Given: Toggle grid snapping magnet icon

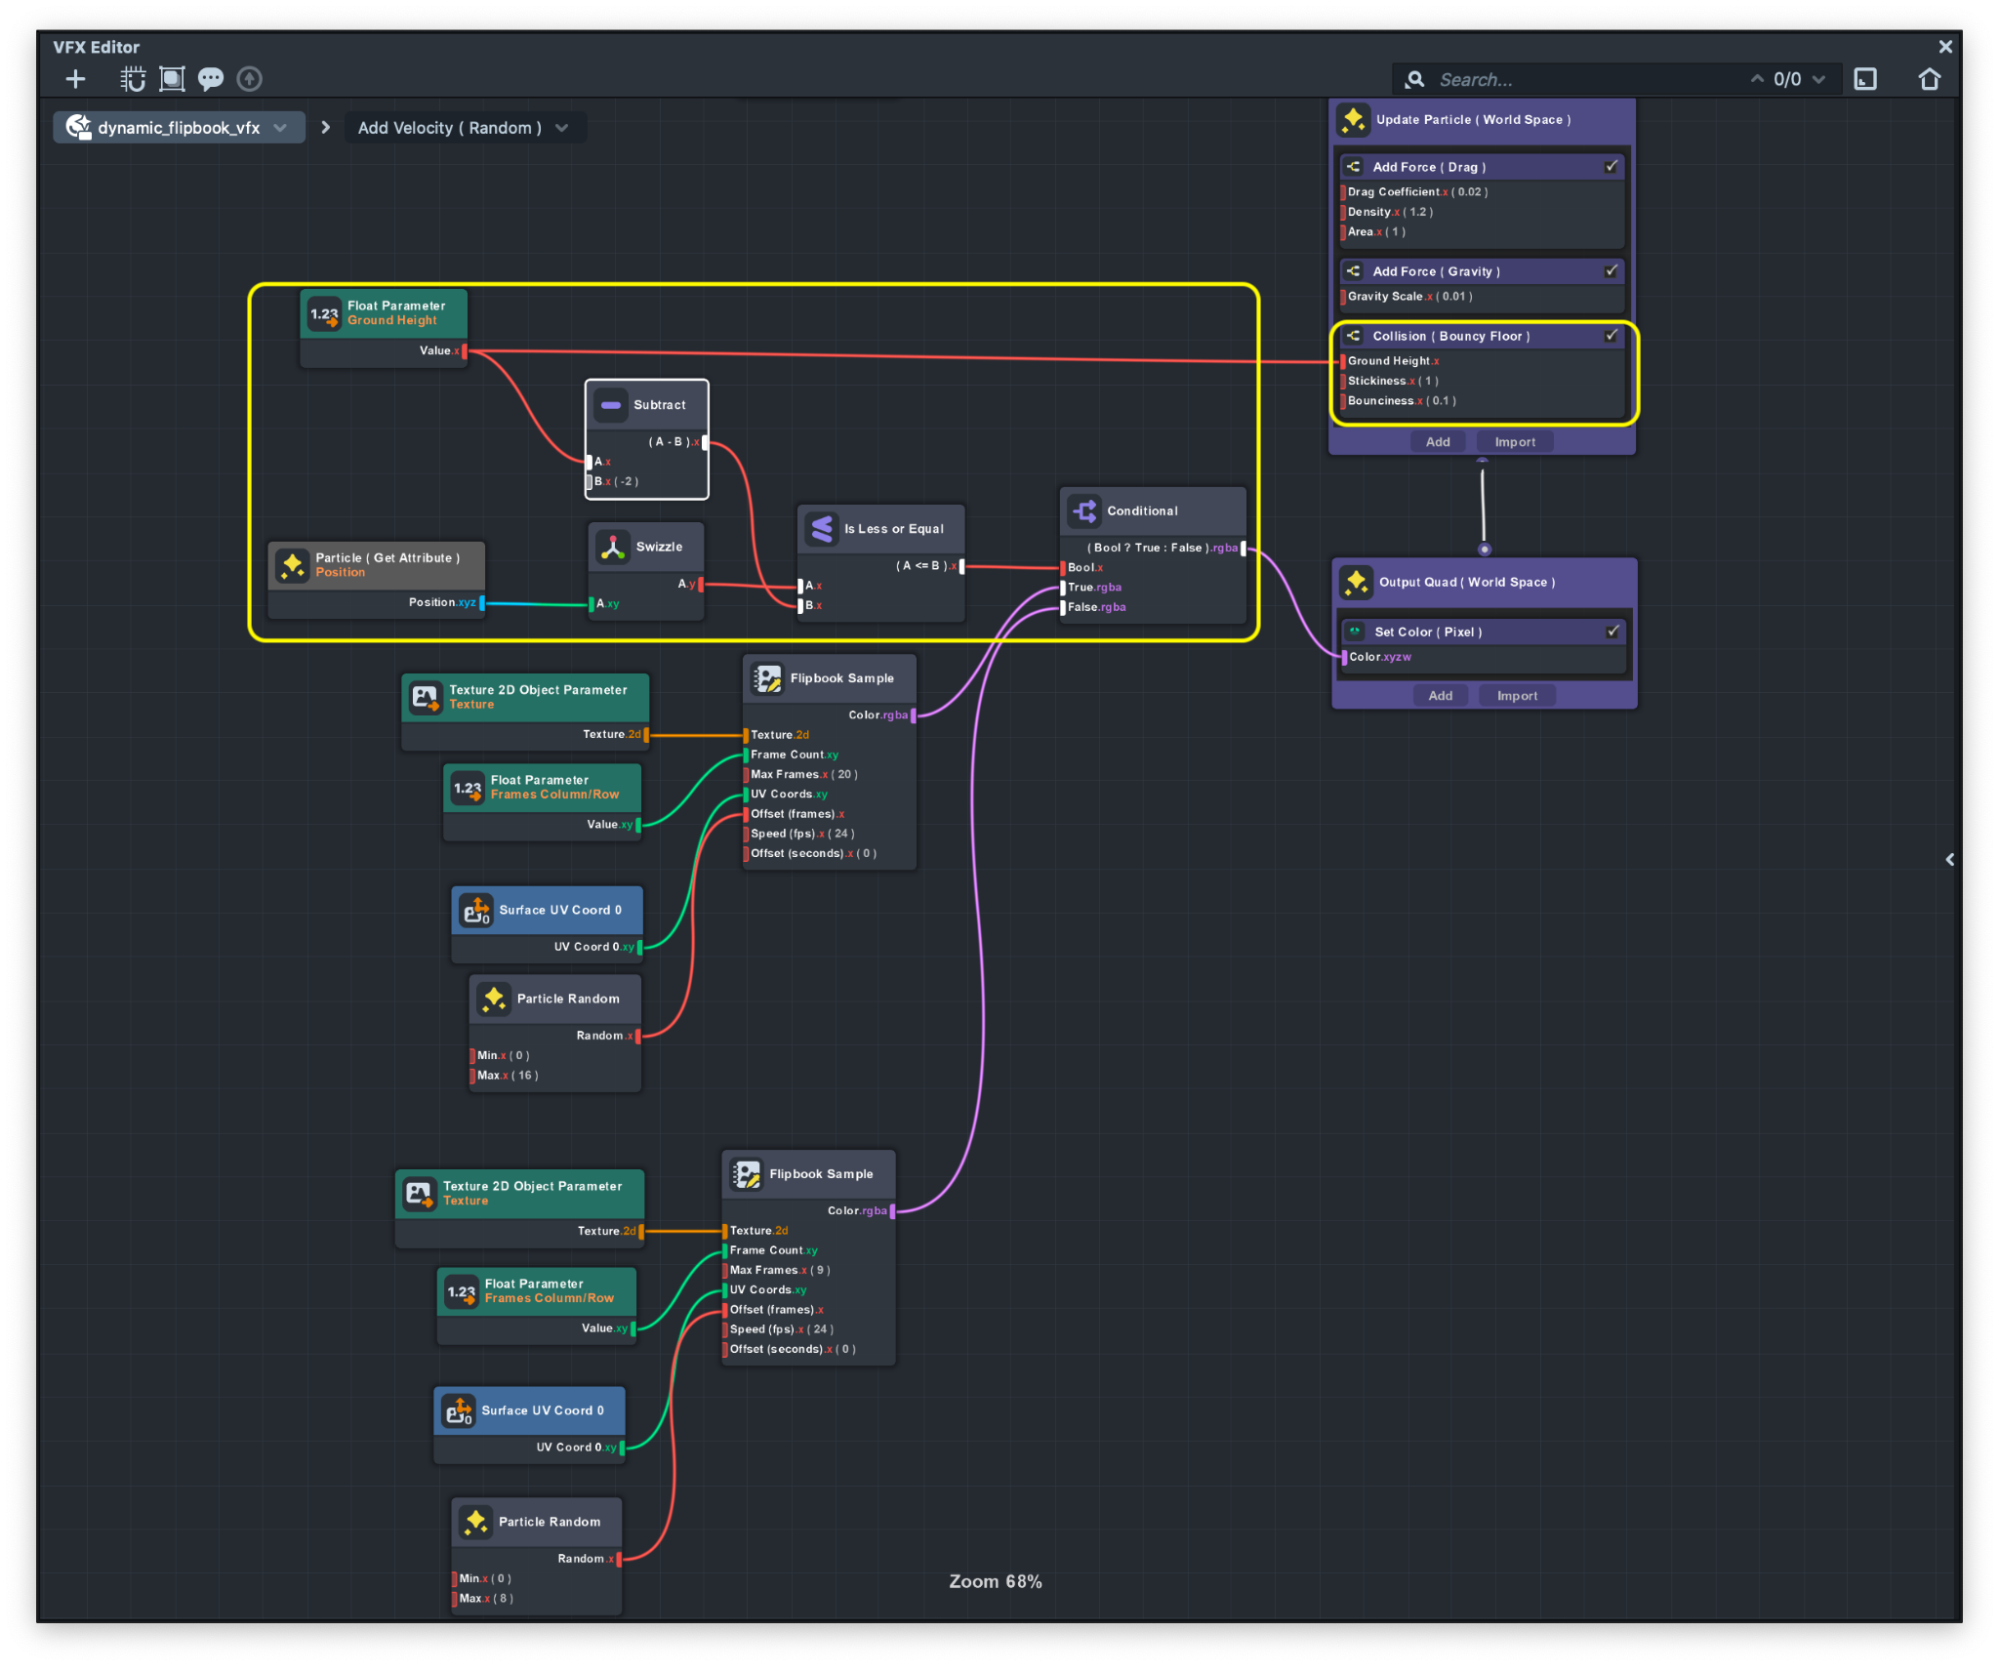Looking at the screenshot, I should pos(132,79).
